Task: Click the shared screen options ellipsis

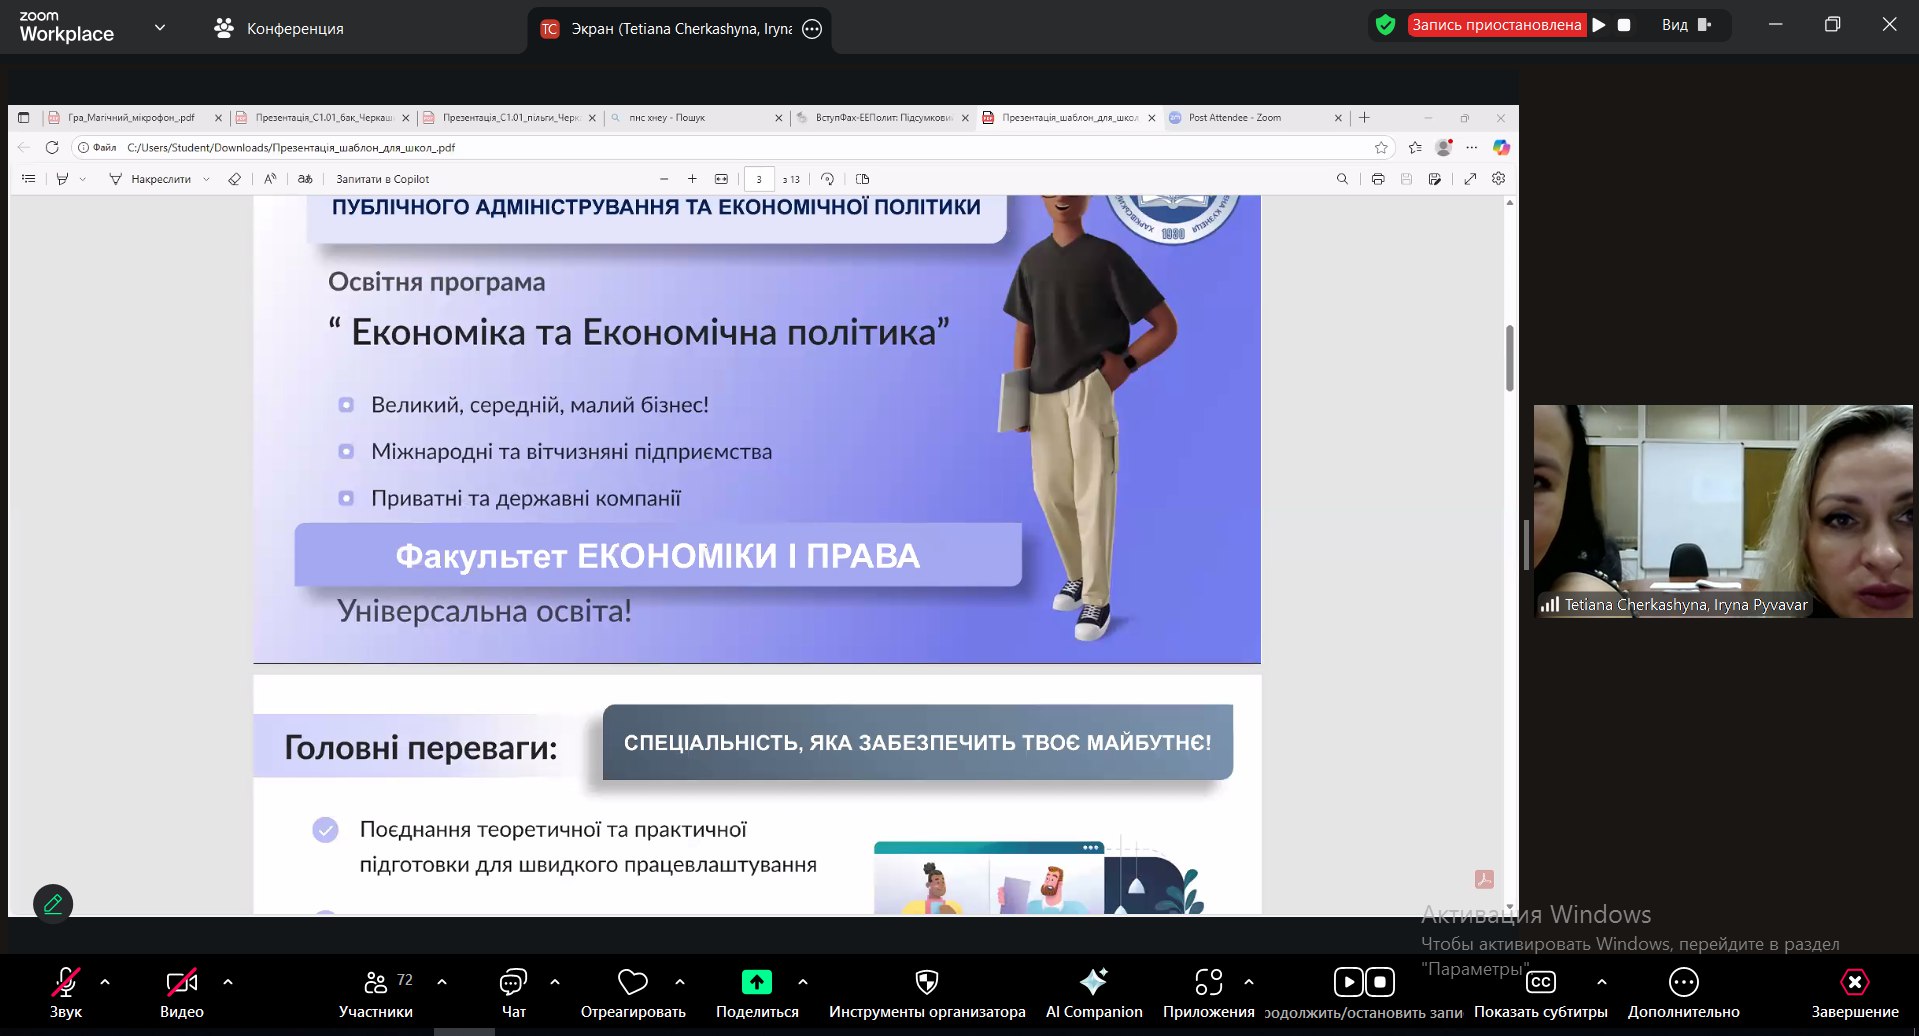Action: click(x=812, y=29)
